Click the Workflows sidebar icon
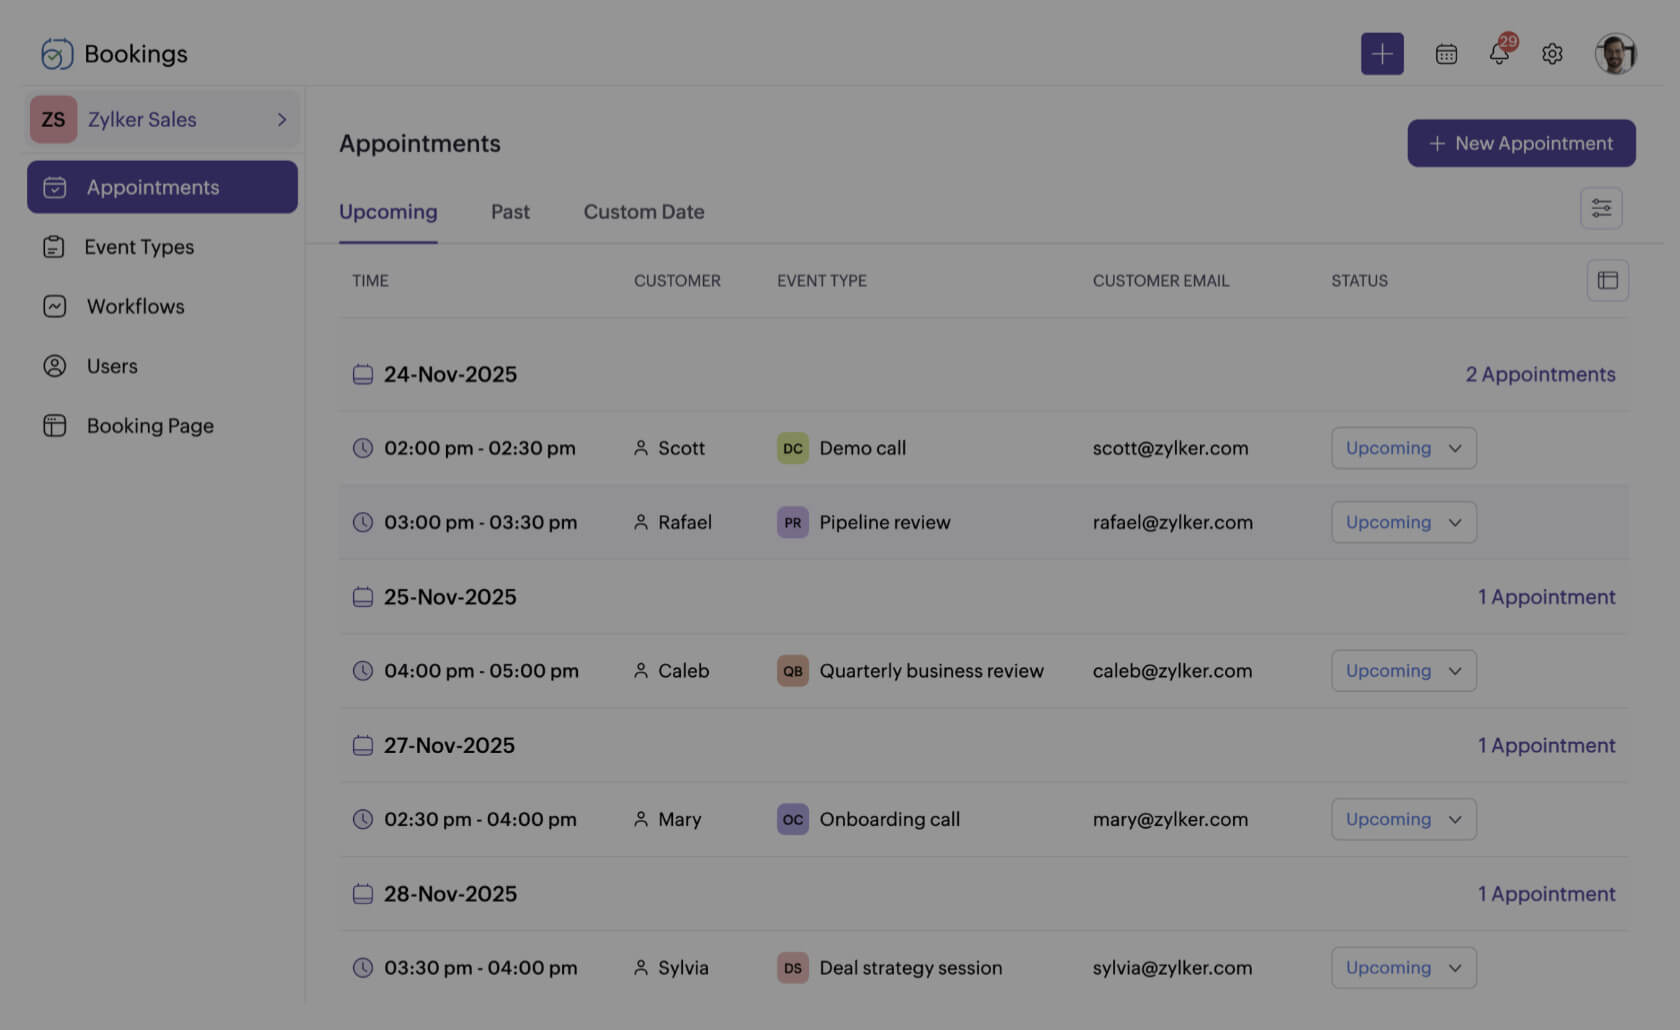Image resolution: width=1680 pixels, height=1030 pixels. (x=54, y=306)
